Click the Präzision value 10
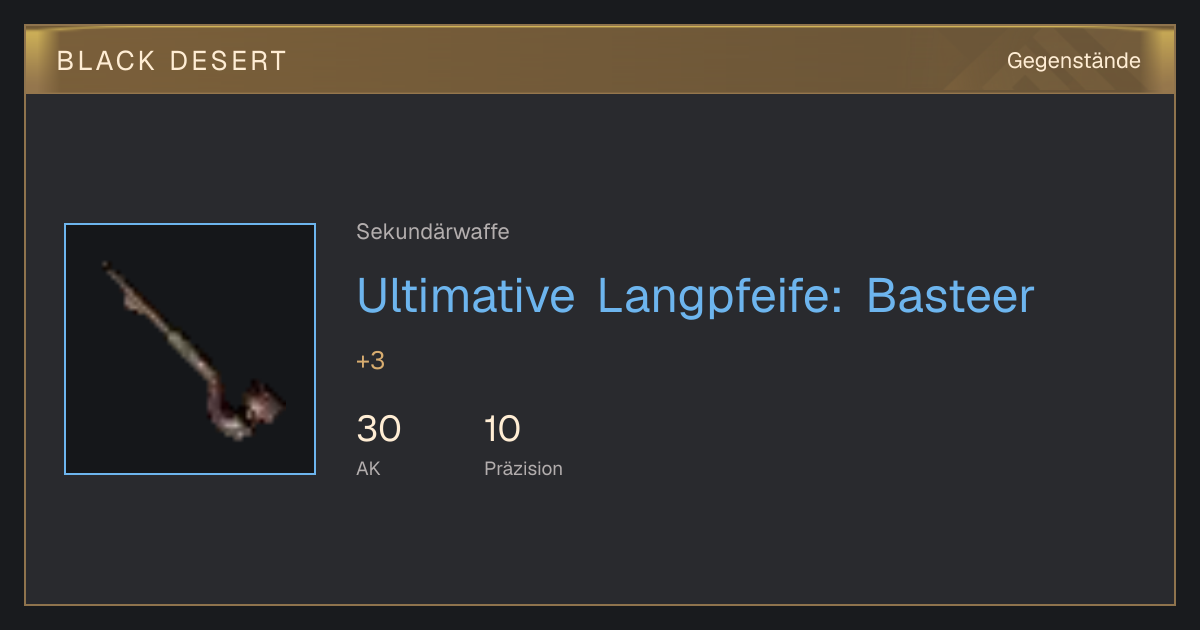 (502, 429)
